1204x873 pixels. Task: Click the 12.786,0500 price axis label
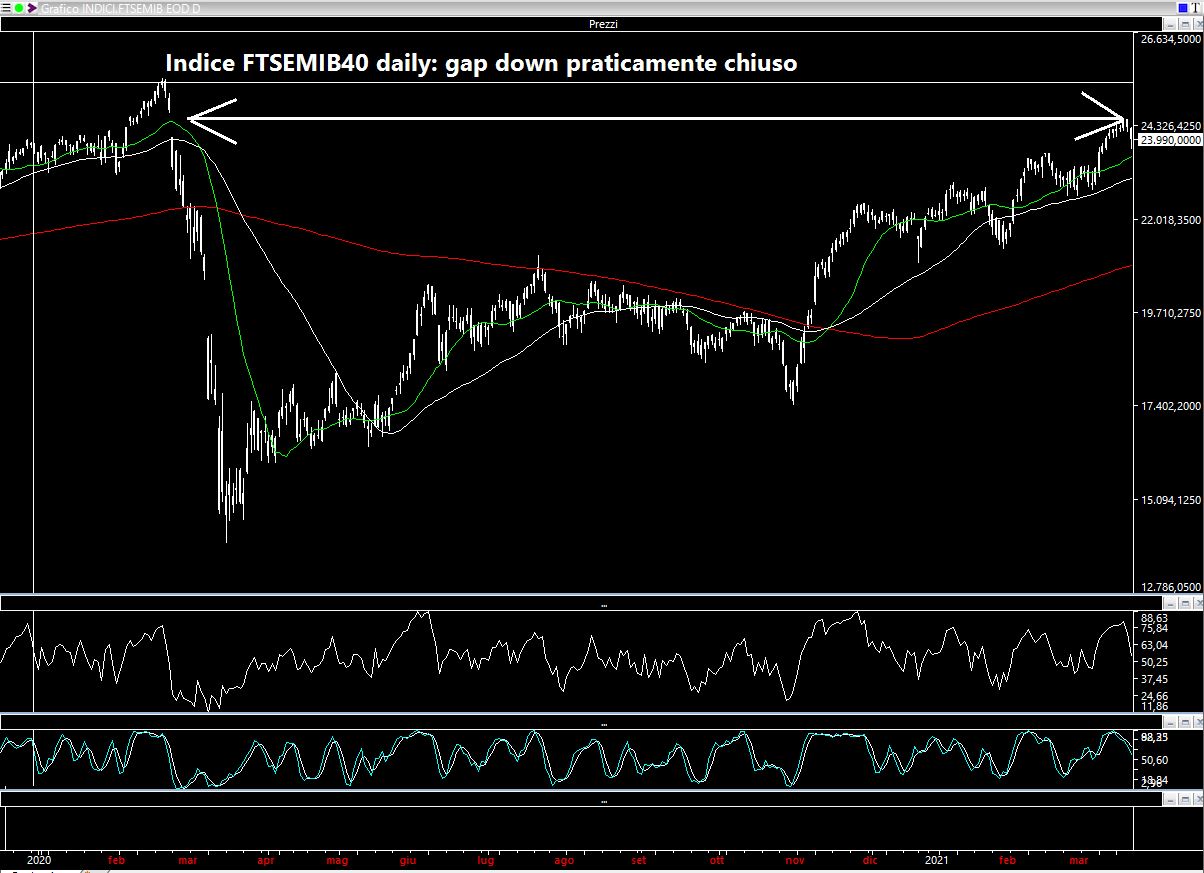pyautogui.click(x=1170, y=586)
